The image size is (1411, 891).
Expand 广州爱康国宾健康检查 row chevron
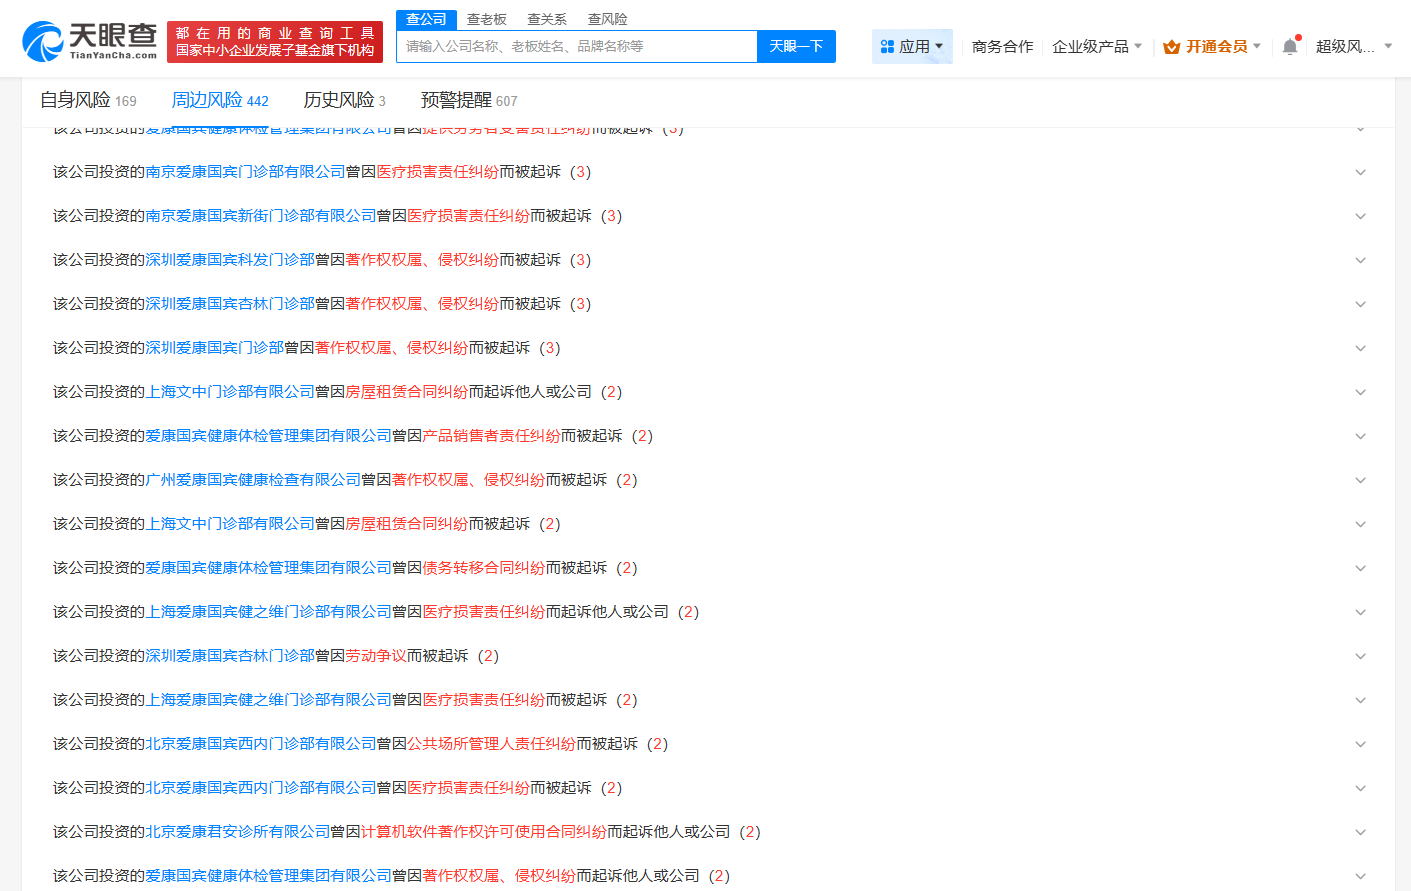[x=1360, y=480]
